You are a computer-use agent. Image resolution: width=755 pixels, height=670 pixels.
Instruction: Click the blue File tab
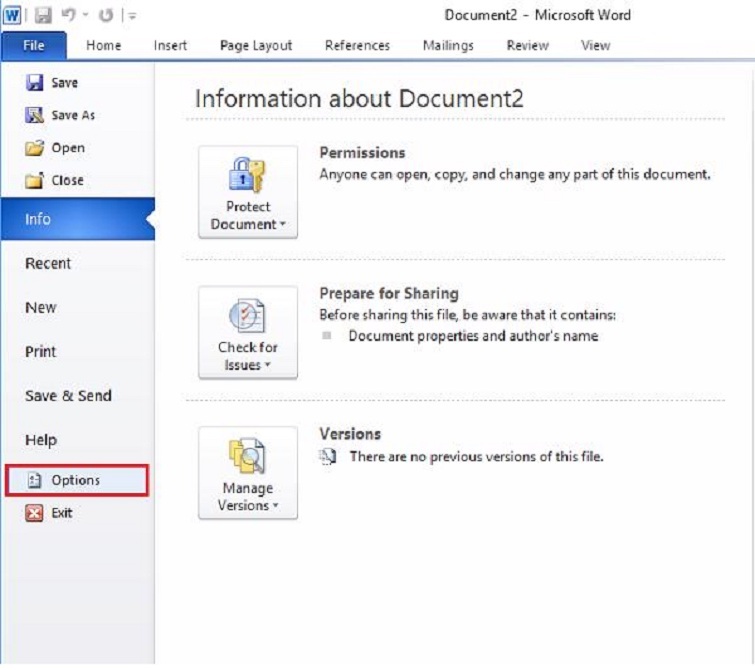(x=34, y=45)
